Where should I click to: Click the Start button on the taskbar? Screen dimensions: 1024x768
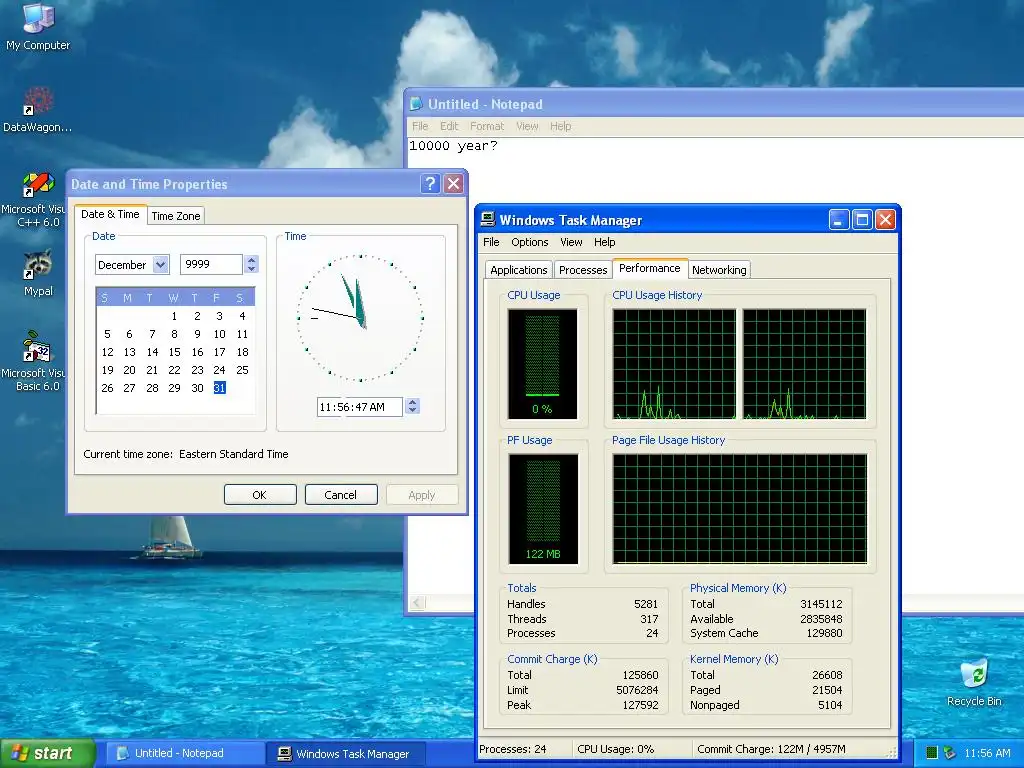coord(47,753)
